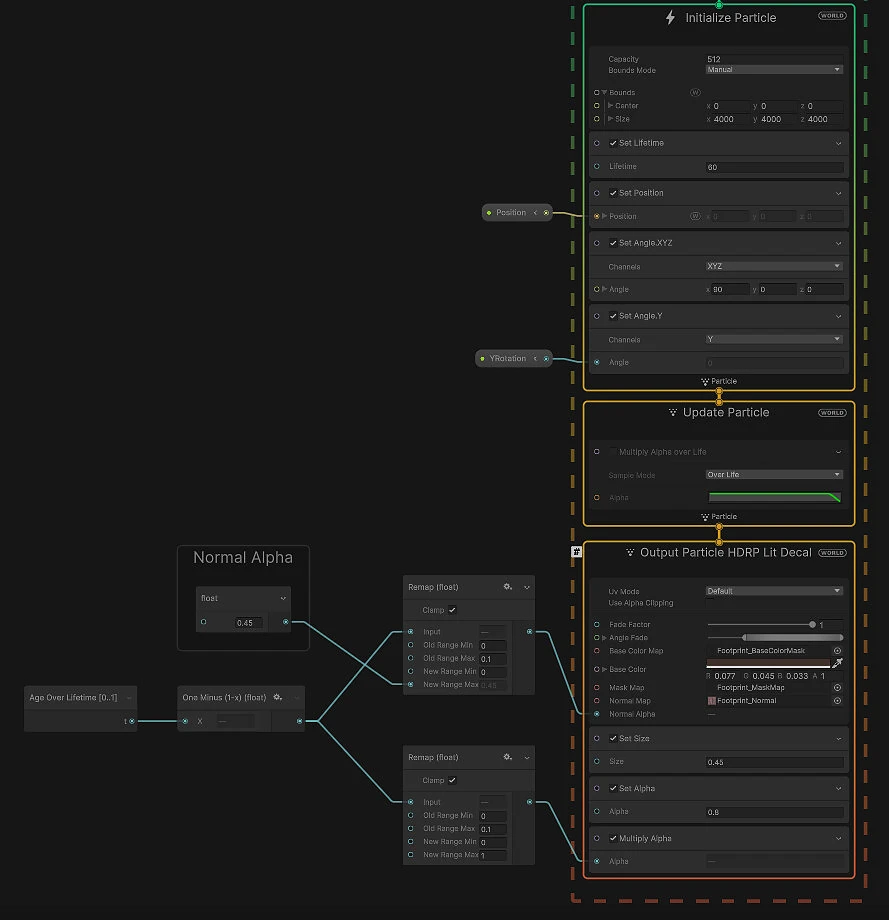Viewport: 889px width, 920px height.
Task: Collapse the Set Lifetime block
Action: (838, 144)
